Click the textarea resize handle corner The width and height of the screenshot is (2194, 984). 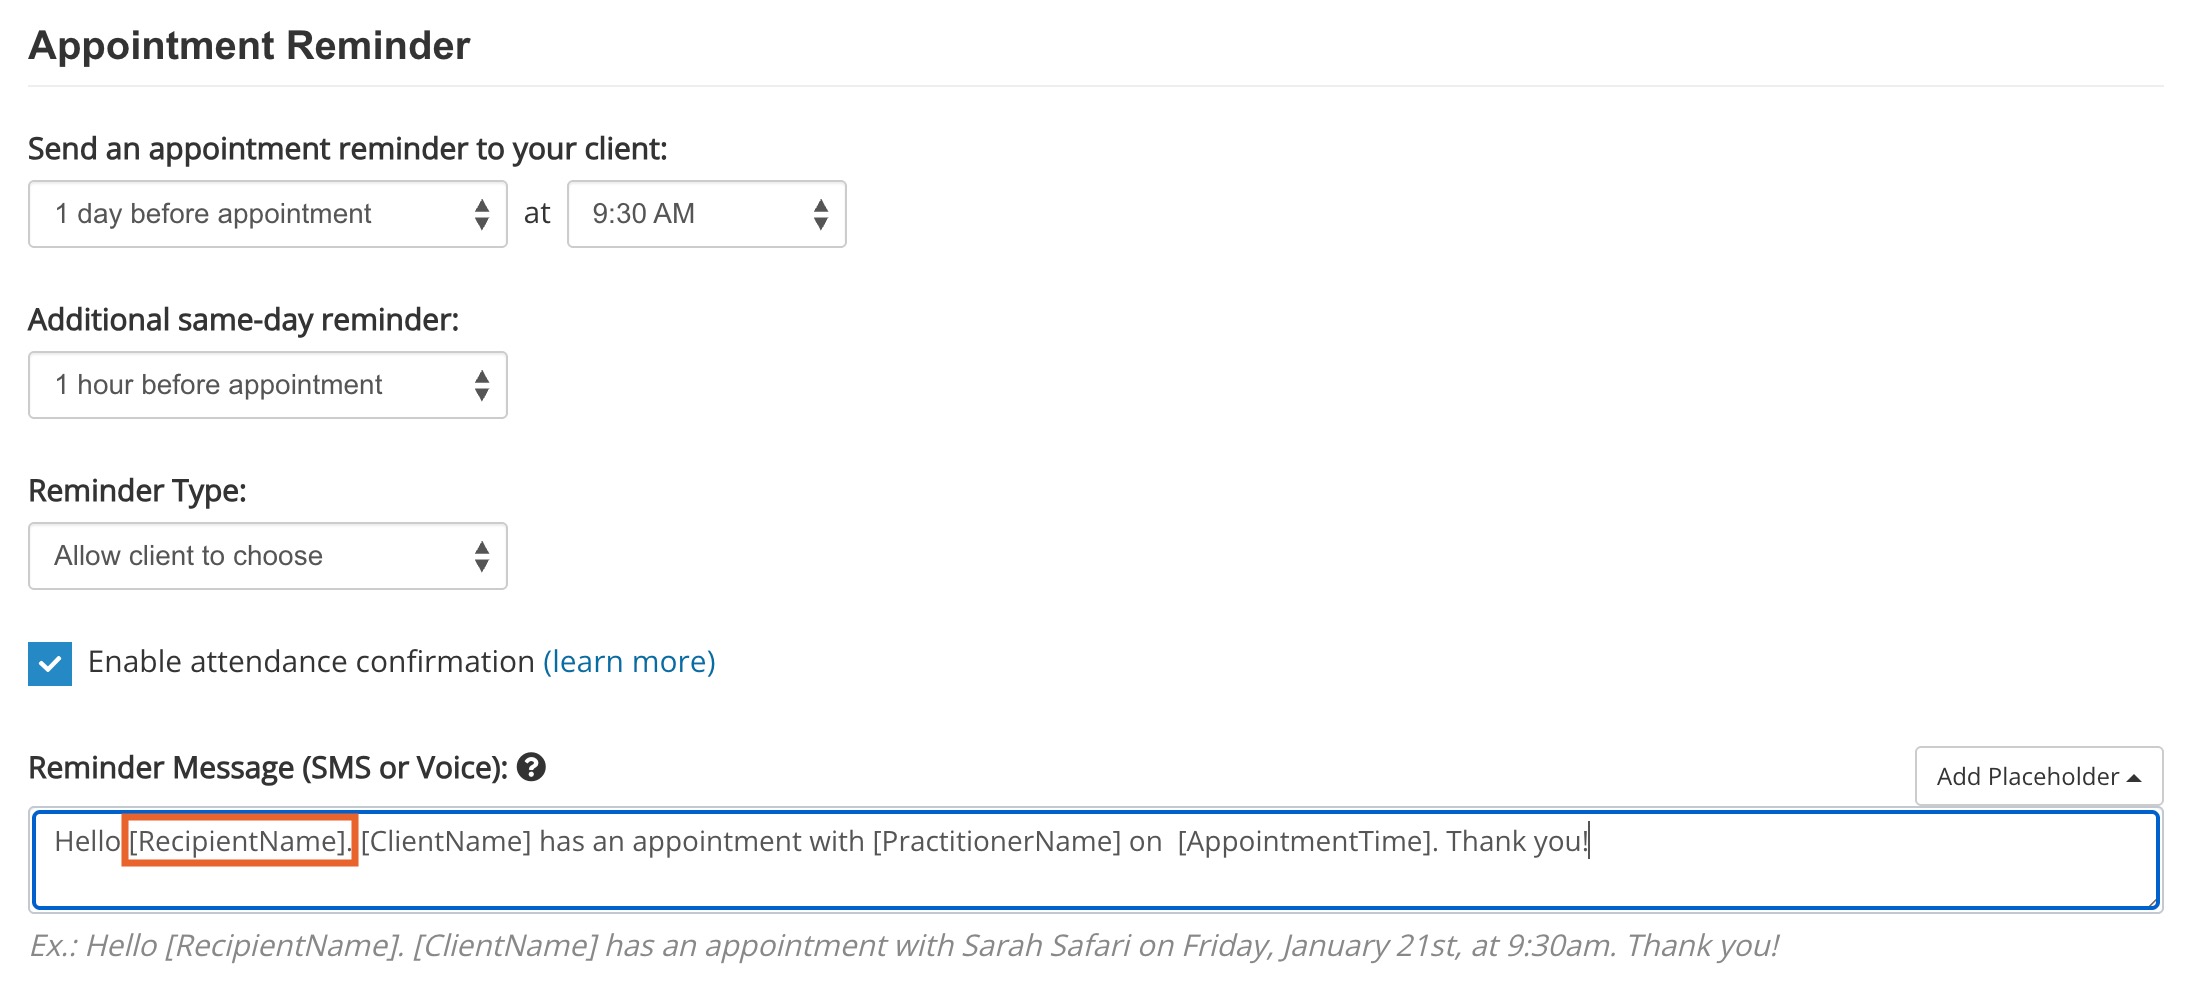[2152, 902]
